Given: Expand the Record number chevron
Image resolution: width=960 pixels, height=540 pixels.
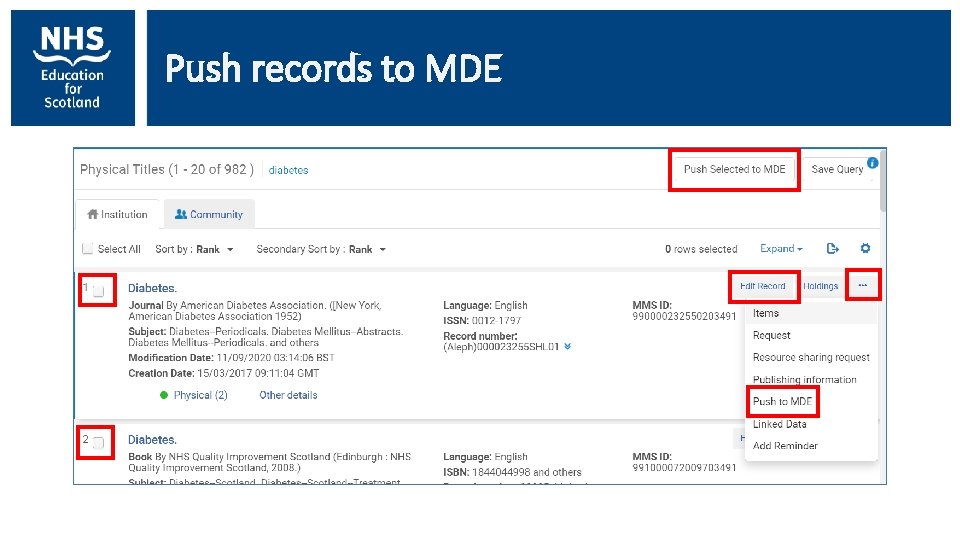Looking at the screenshot, I should pyautogui.click(x=568, y=347).
